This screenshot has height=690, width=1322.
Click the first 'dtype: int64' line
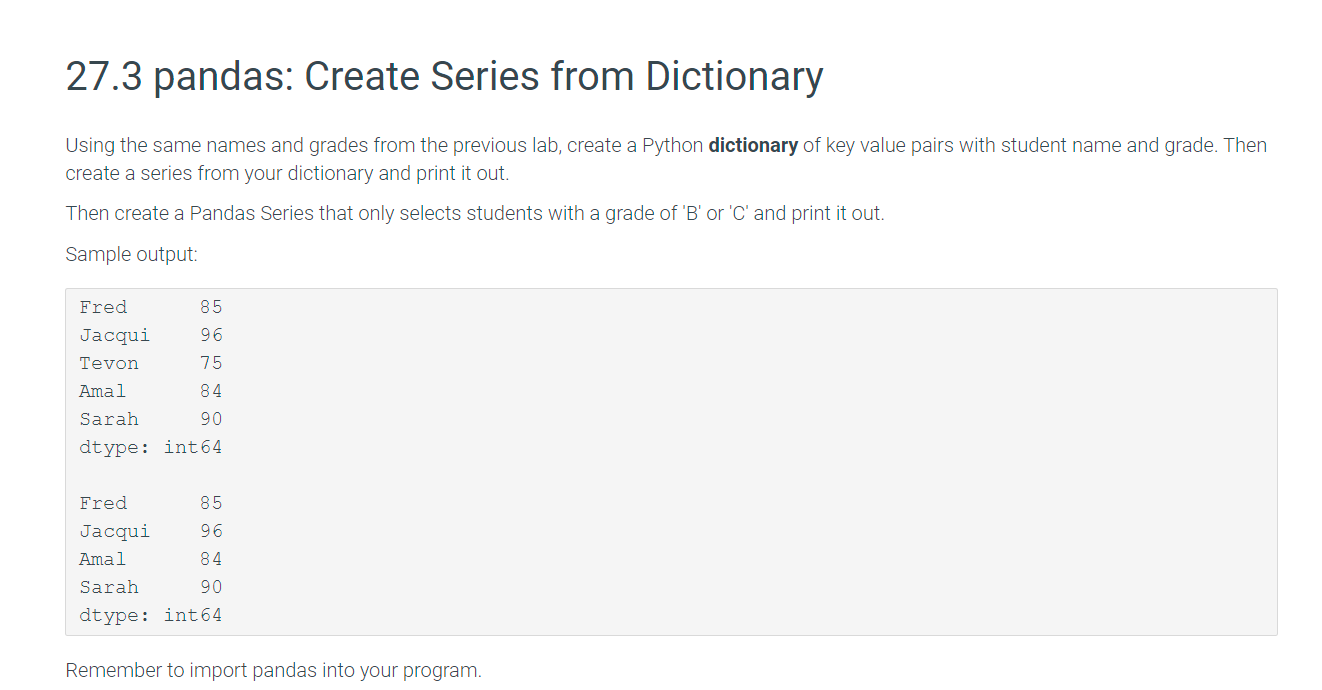tap(151, 447)
